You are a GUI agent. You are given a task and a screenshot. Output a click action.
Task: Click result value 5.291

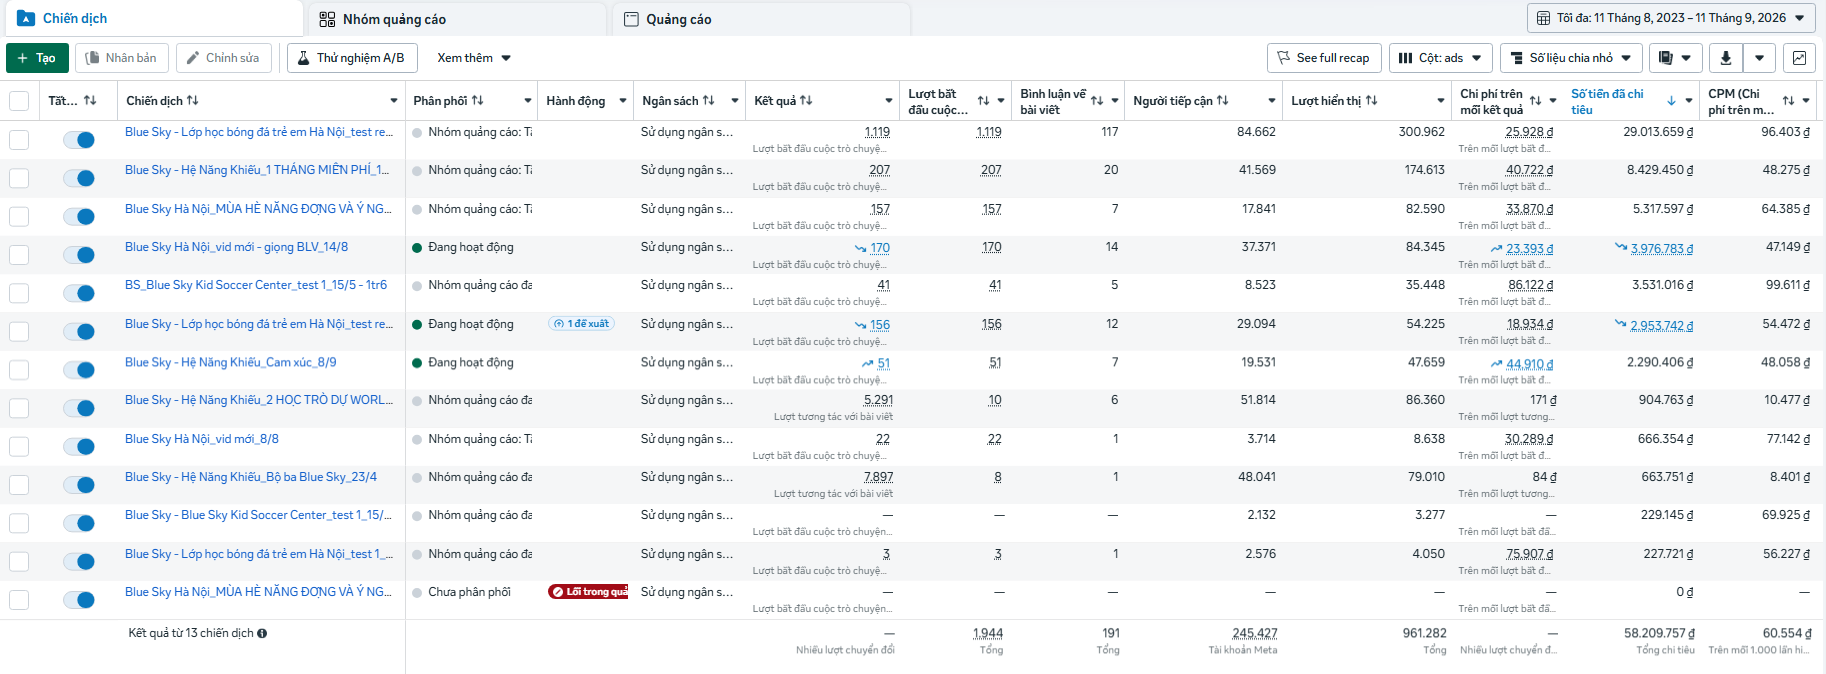878,400
